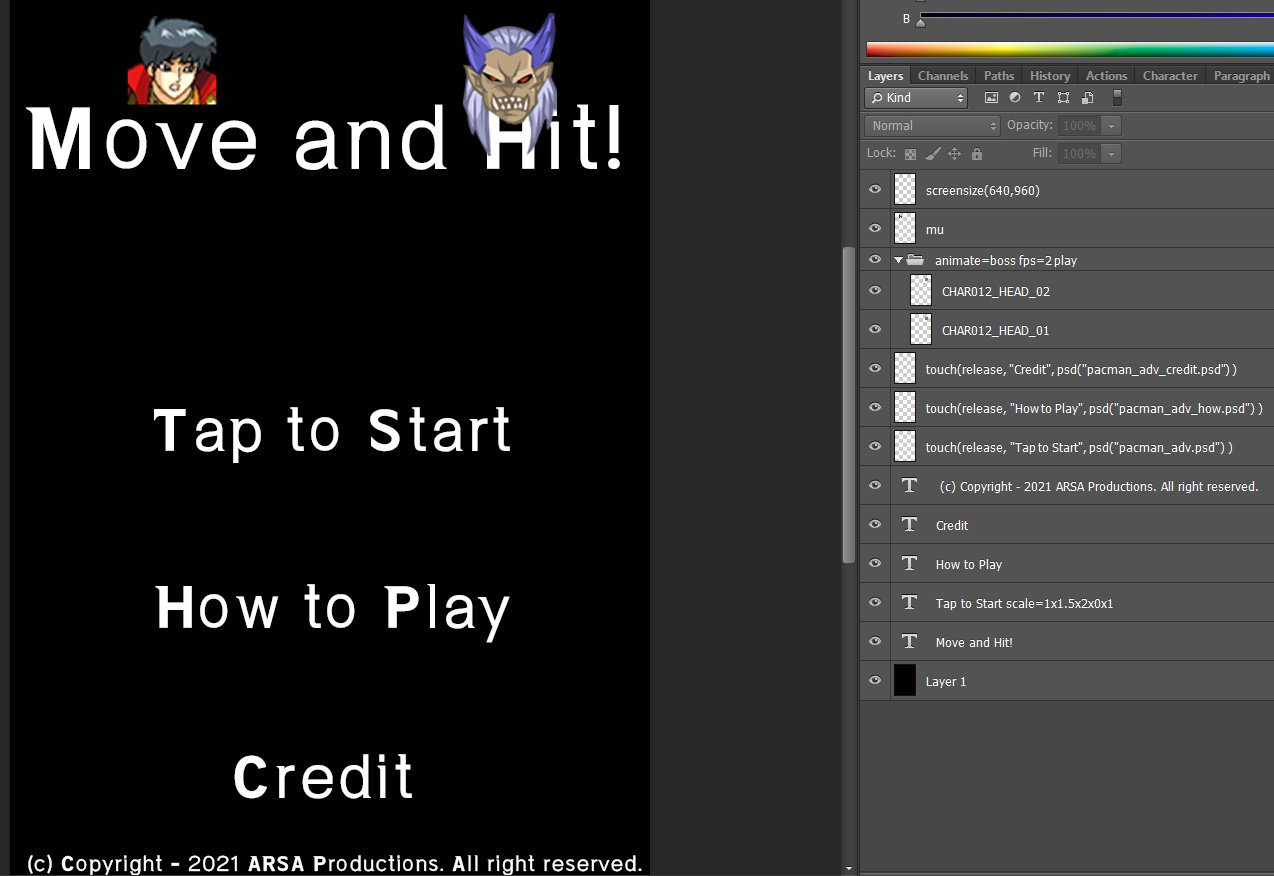Hide the 'Credit' text layer
The width and height of the screenshot is (1274, 876).
click(x=874, y=524)
